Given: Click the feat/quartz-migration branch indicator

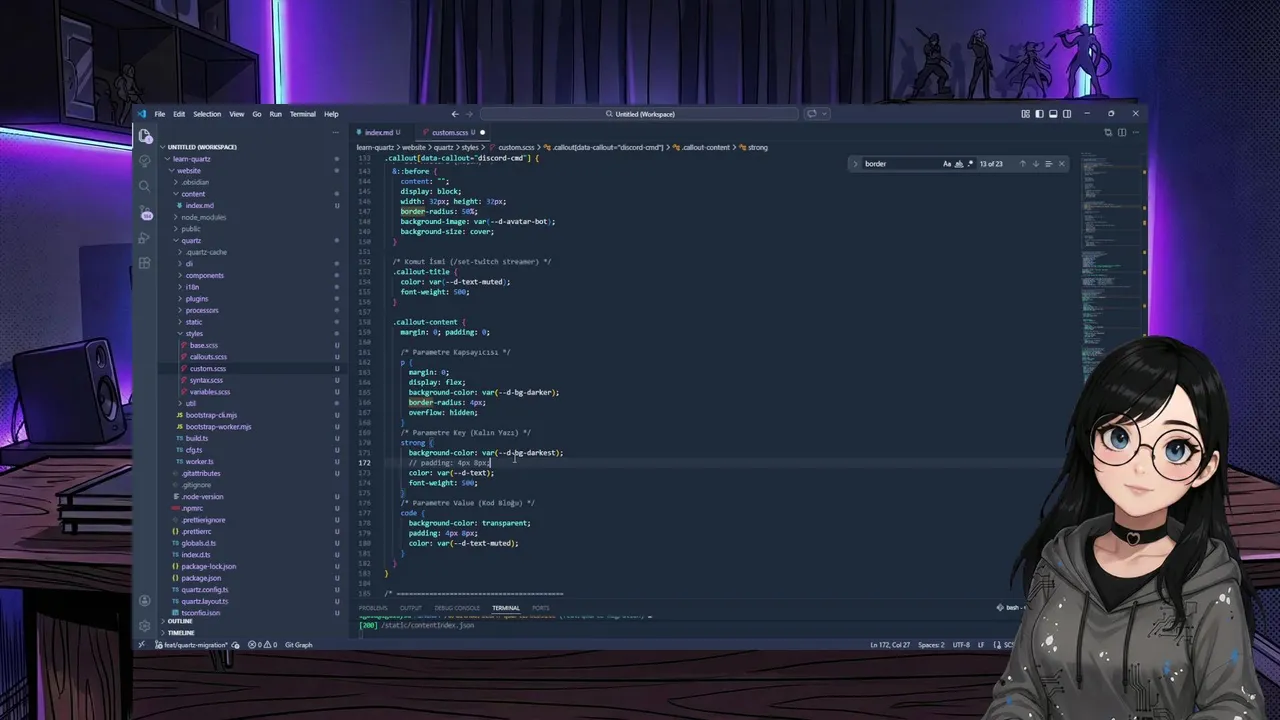Looking at the screenshot, I should tap(191, 645).
